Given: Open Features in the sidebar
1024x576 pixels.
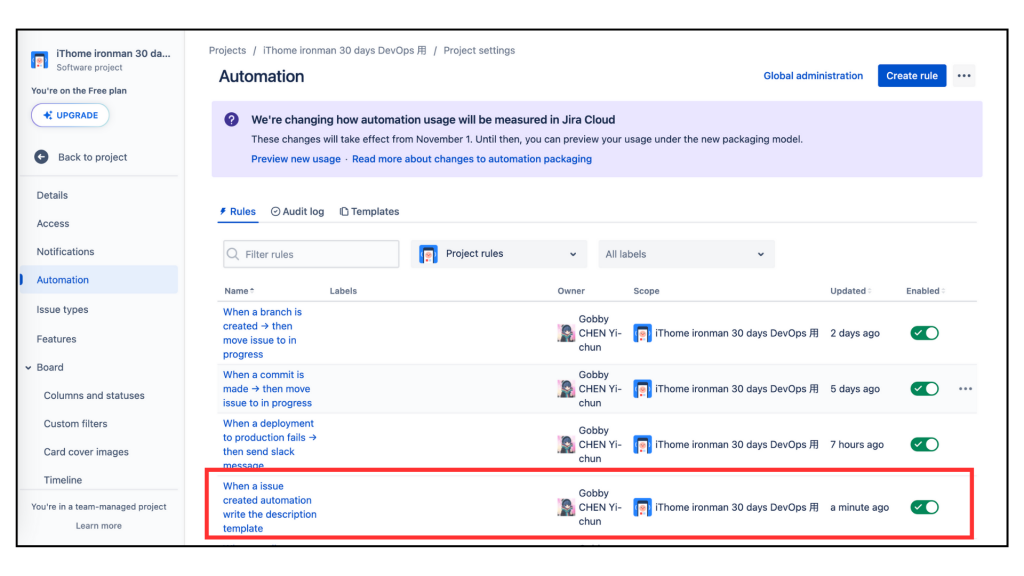Looking at the screenshot, I should tap(56, 339).
